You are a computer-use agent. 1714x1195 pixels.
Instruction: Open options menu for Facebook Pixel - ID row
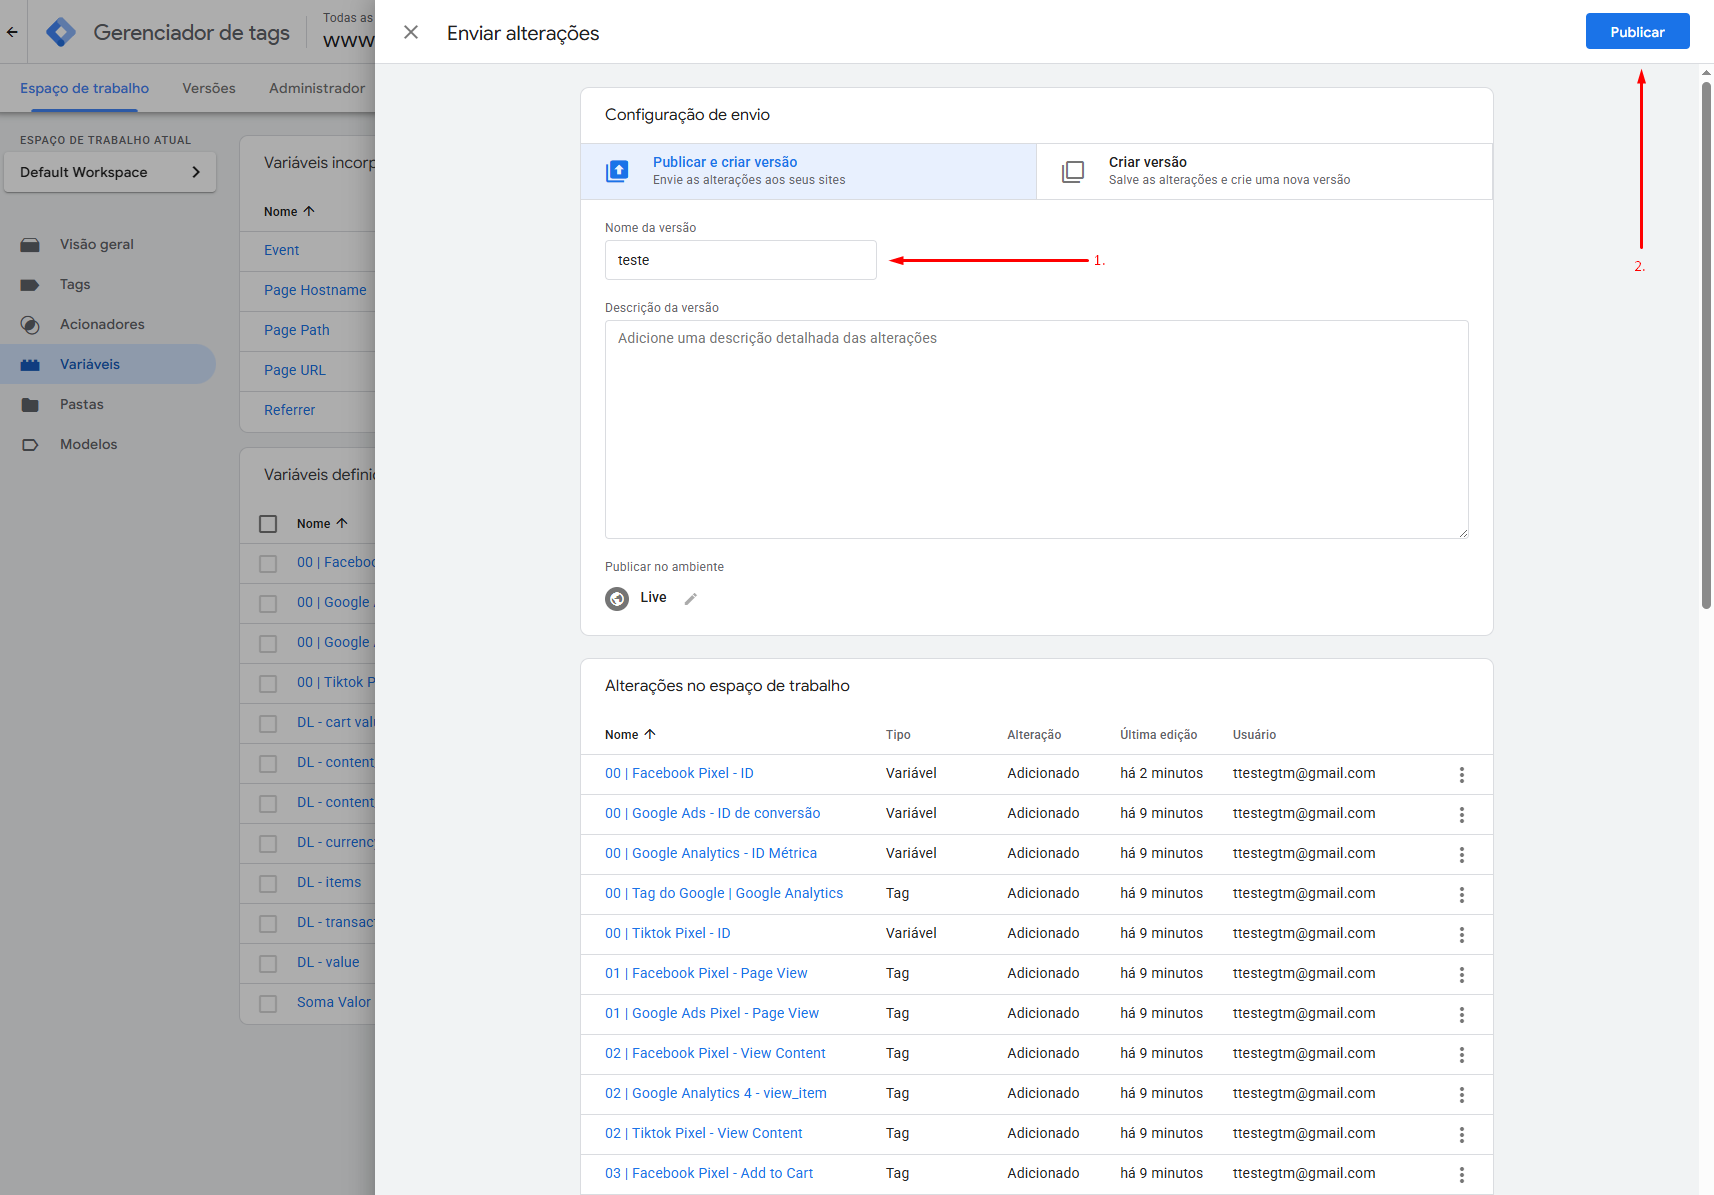coord(1461,775)
